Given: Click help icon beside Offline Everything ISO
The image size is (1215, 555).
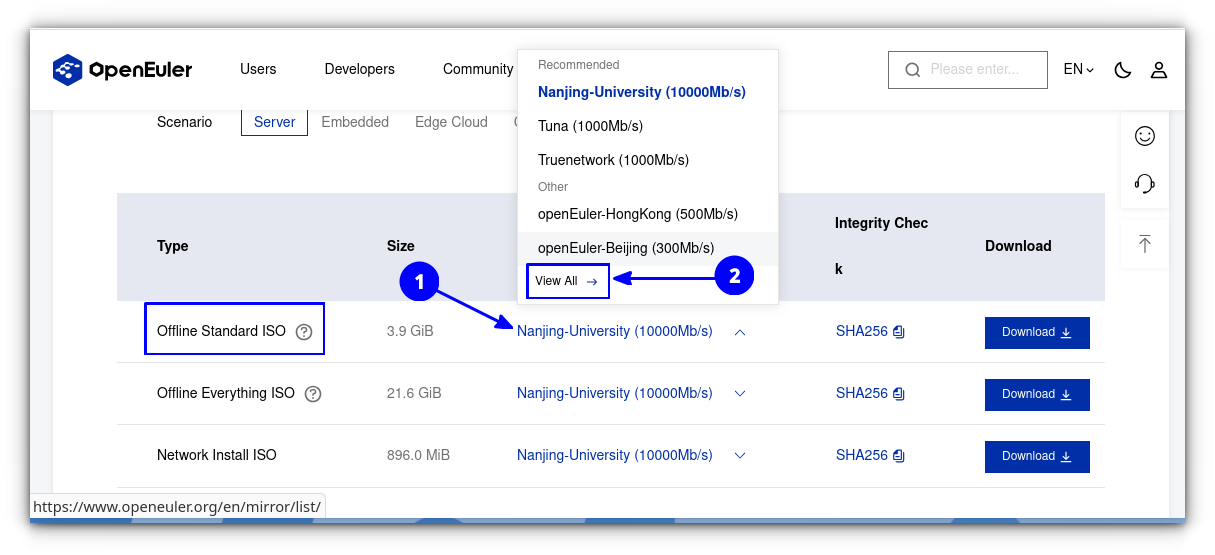Looking at the screenshot, I should point(313,394).
